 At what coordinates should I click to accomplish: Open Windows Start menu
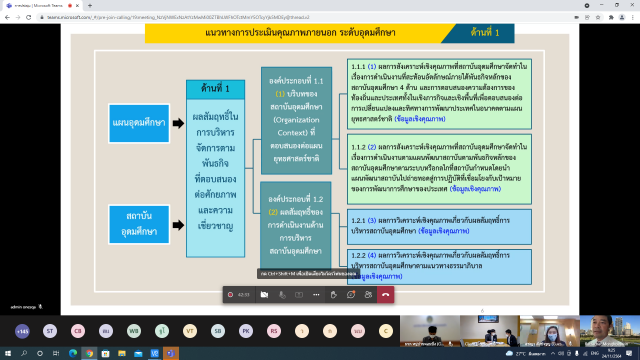[8, 353]
